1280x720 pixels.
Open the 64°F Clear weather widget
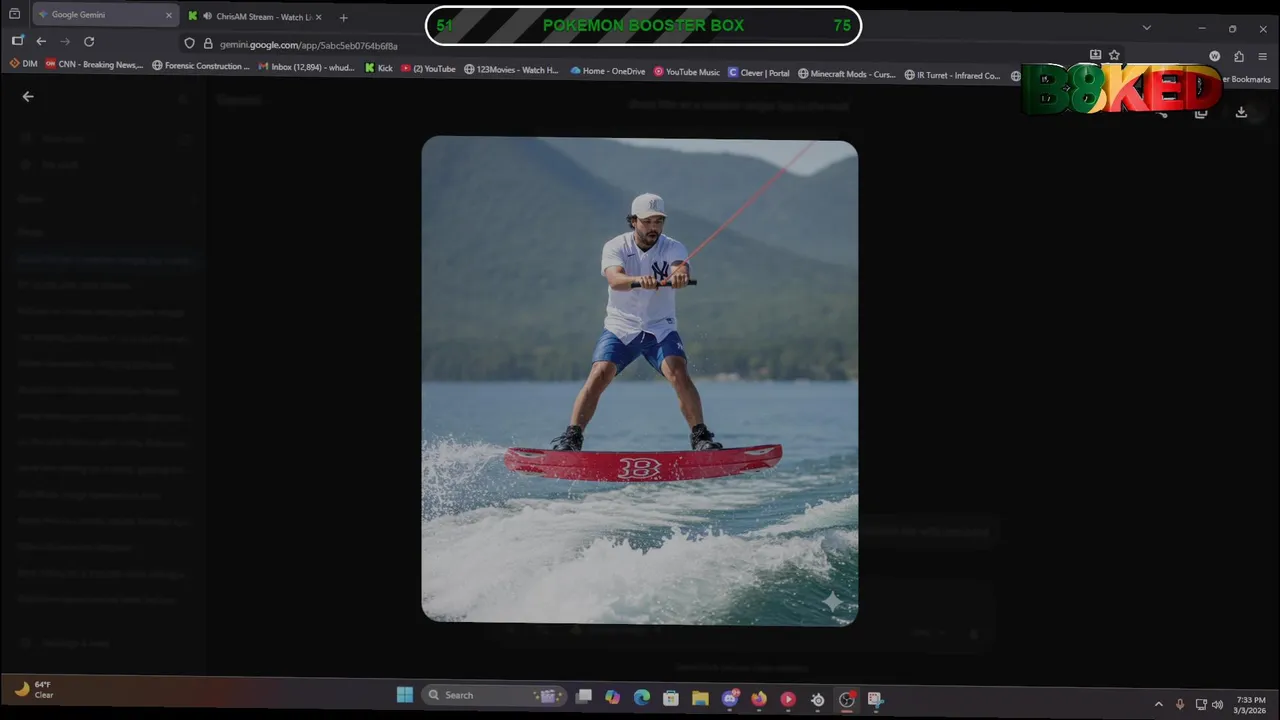tap(33, 689)
